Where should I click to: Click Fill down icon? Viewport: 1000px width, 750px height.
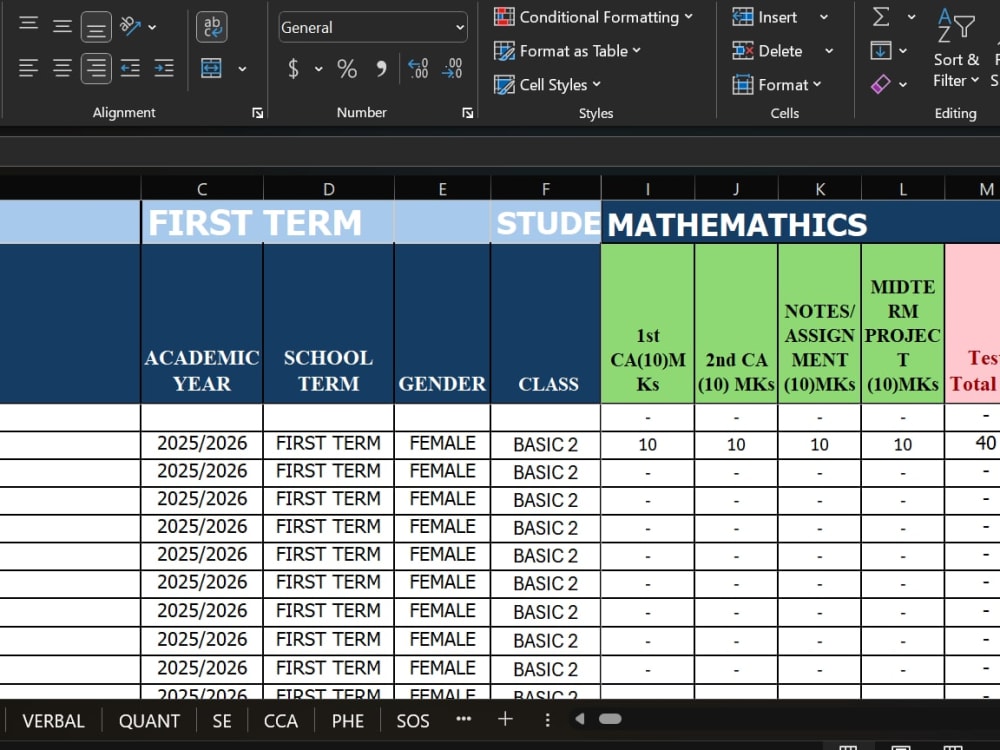(x=881, y=50)
